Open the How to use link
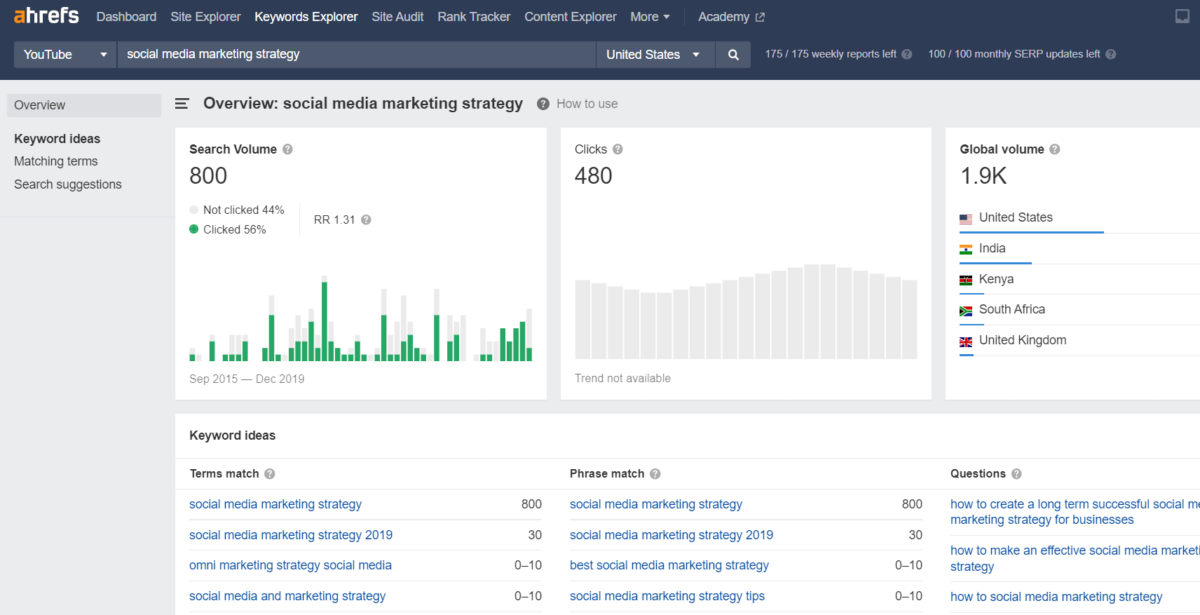 pos(587,104)
